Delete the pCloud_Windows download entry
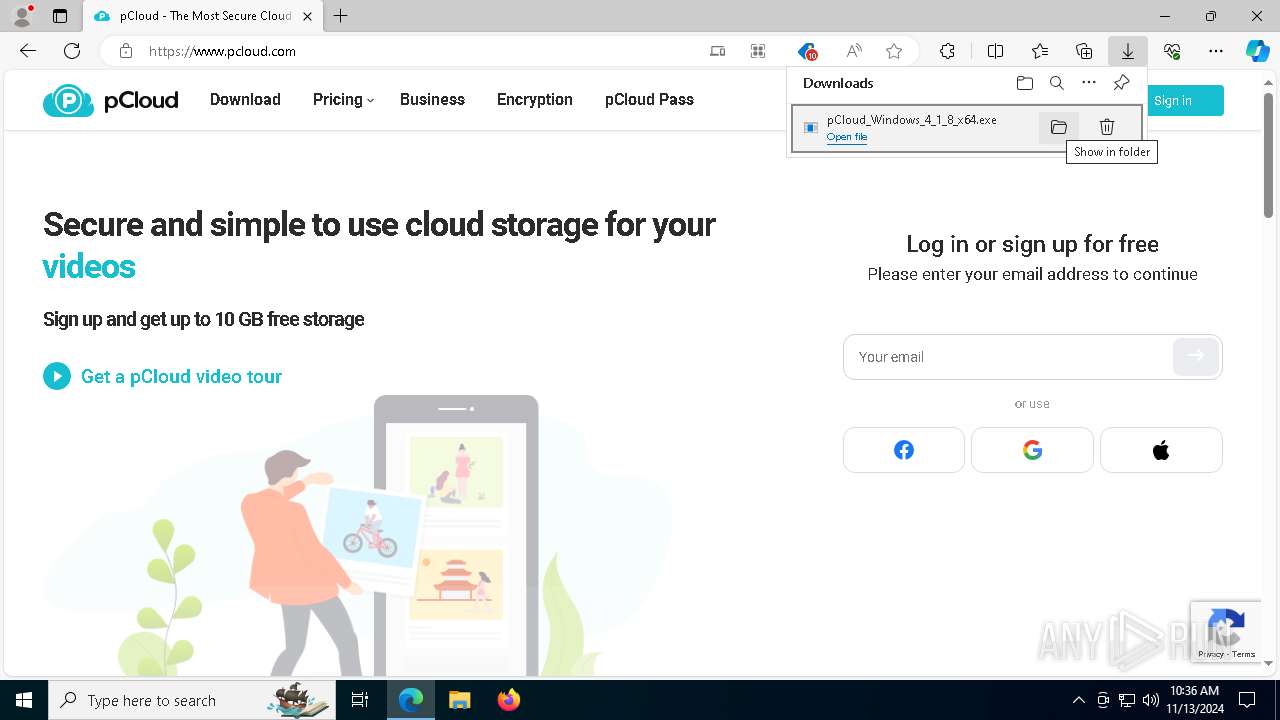The image size is (1280, 720). (1107, 127)
